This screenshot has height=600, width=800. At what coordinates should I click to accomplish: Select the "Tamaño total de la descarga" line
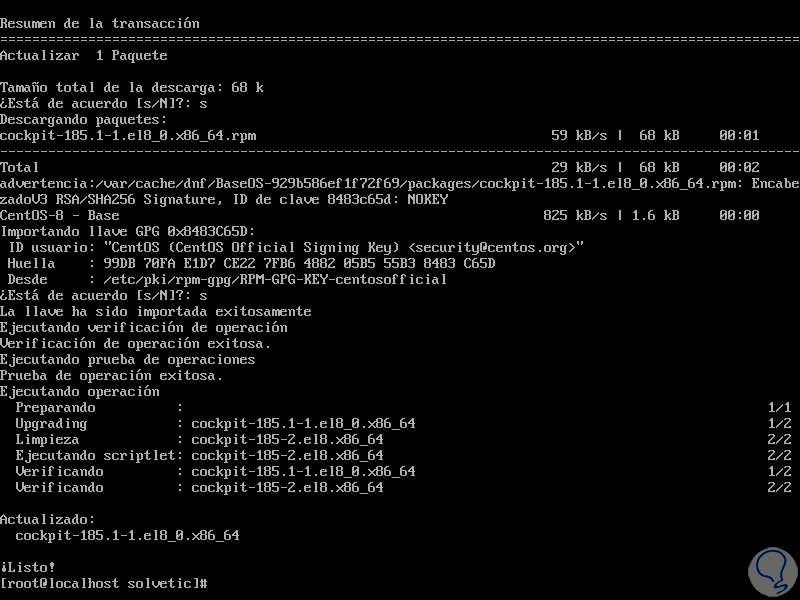[x=131, y=87]
